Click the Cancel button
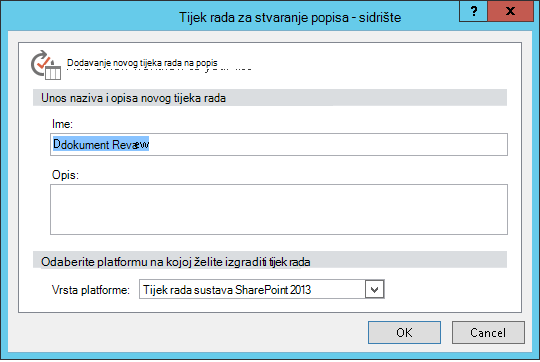This screenshot has width=540, height=362. [x=488, y=332]
